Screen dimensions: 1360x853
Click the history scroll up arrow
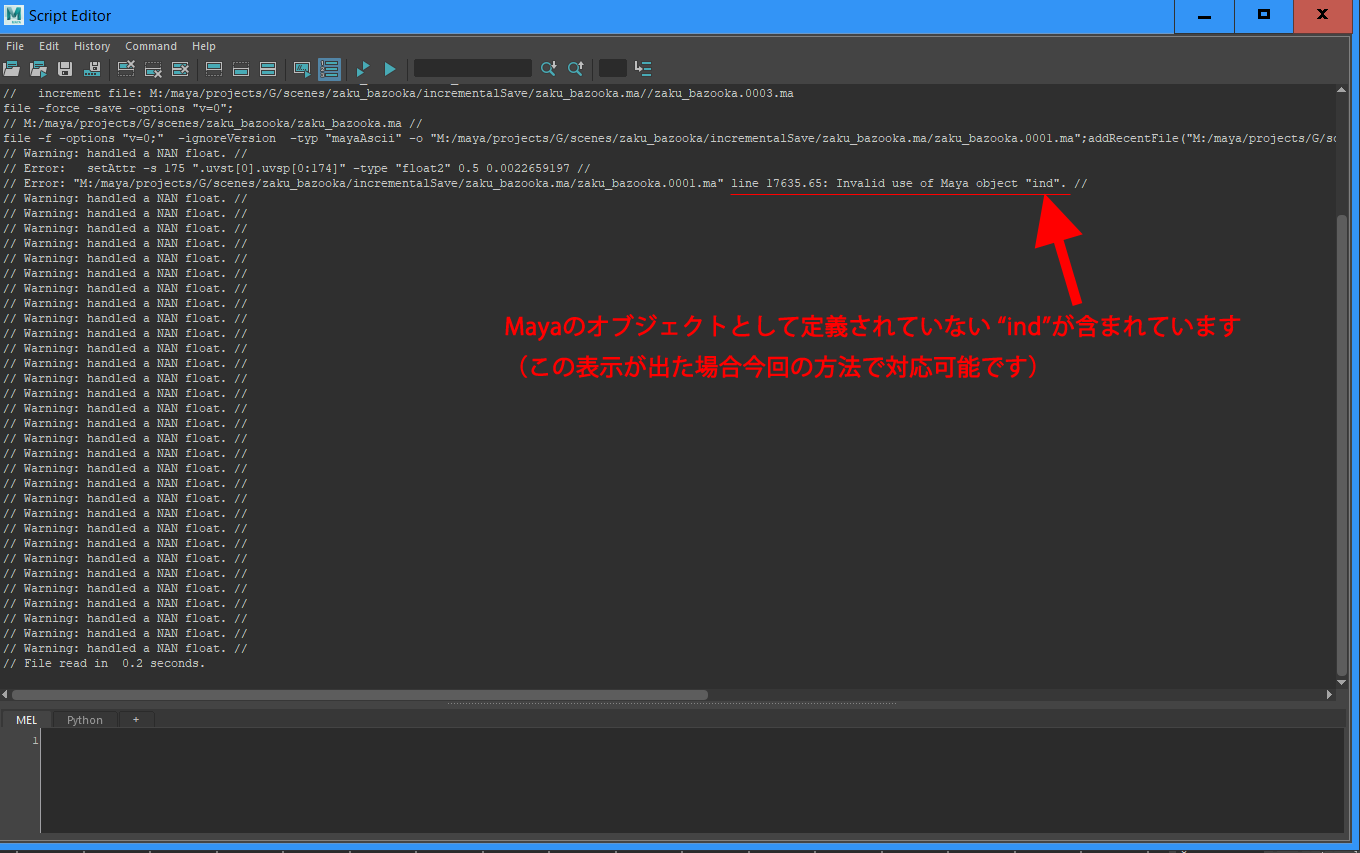(x=1342, y=90)
